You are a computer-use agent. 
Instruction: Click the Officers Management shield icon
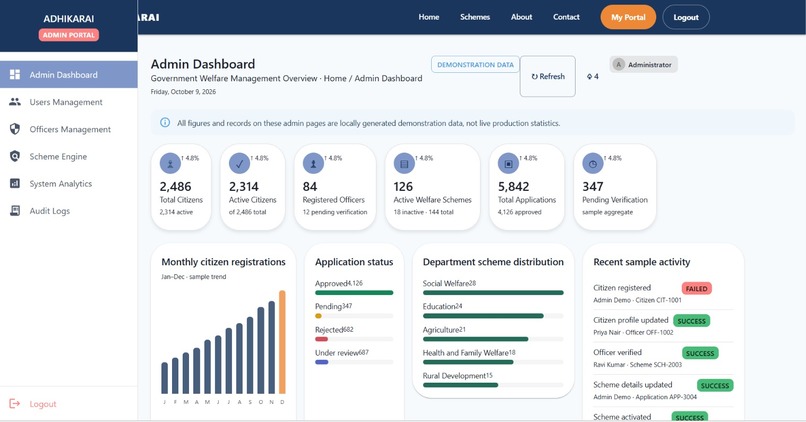(x=15, y=129)
